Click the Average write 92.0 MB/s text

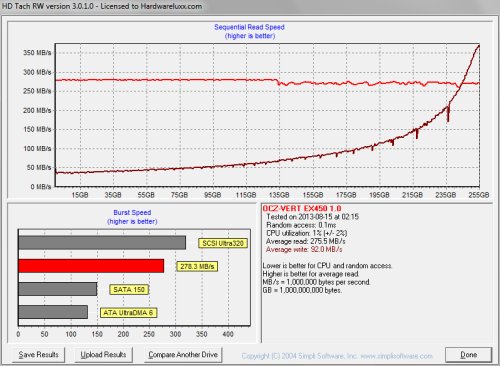click(304, 249)
